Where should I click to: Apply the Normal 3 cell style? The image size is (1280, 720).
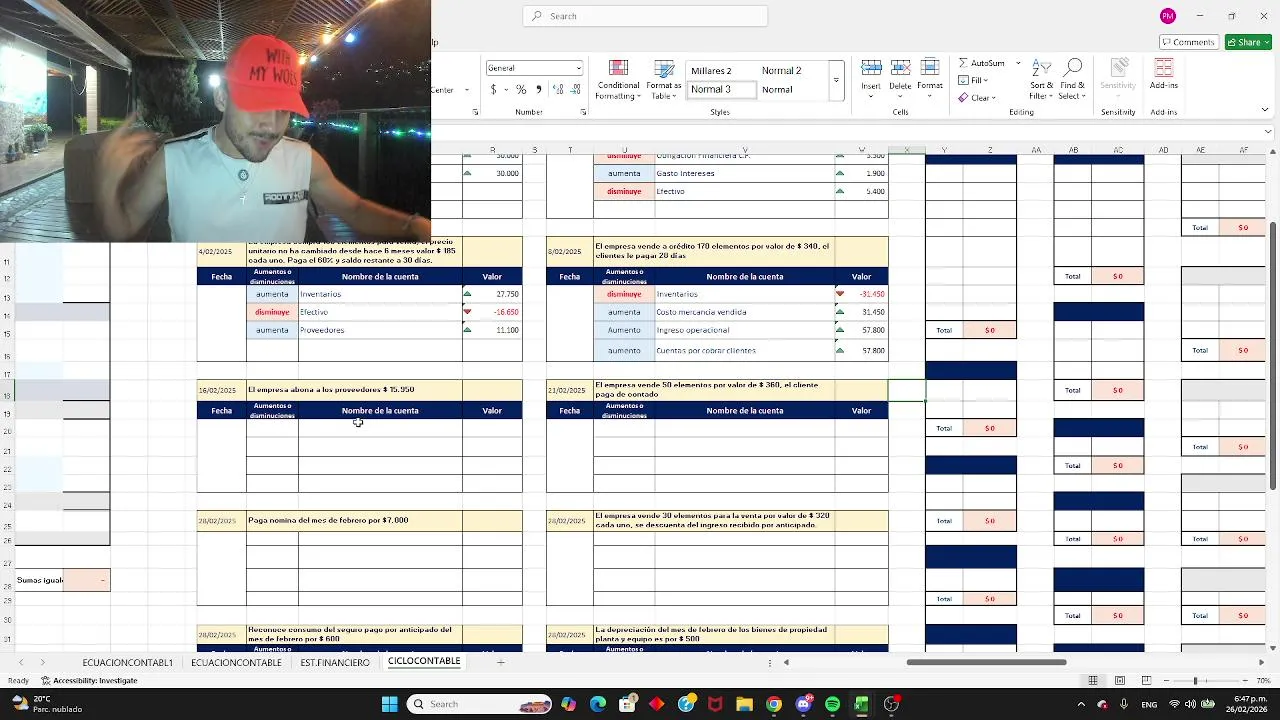click(x=720, y=89)
